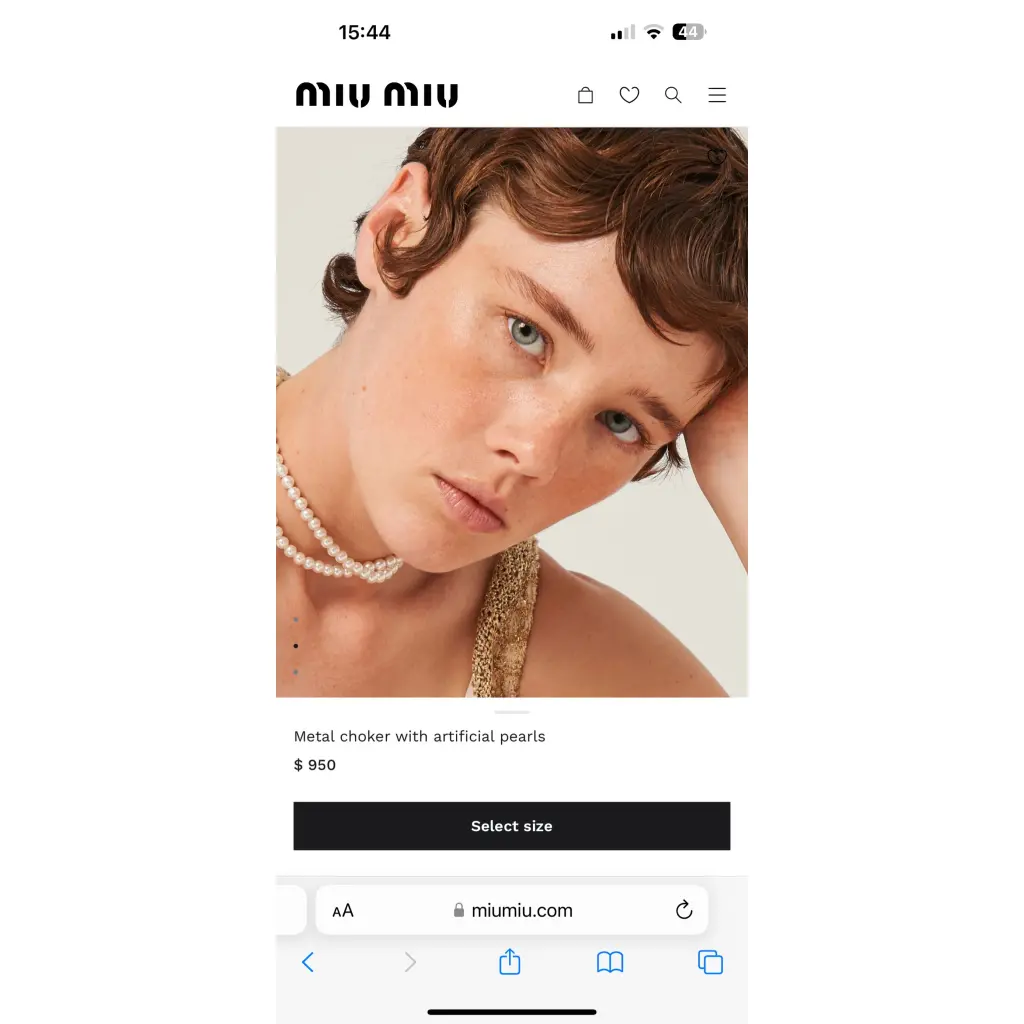Screen dimensions: 1024x1024
Task: Click the Select size button
Action: coord(511,825)
